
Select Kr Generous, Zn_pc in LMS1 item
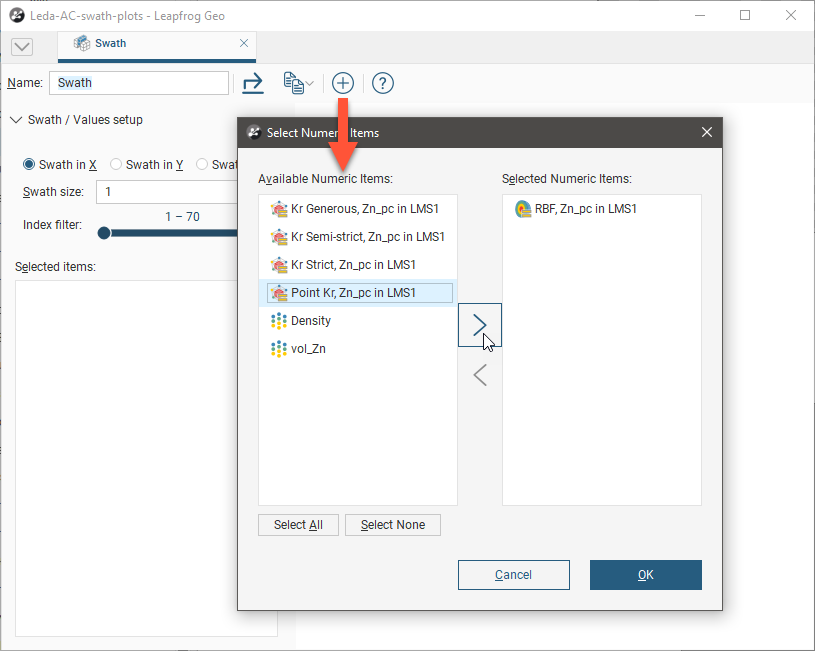(358, 209)
